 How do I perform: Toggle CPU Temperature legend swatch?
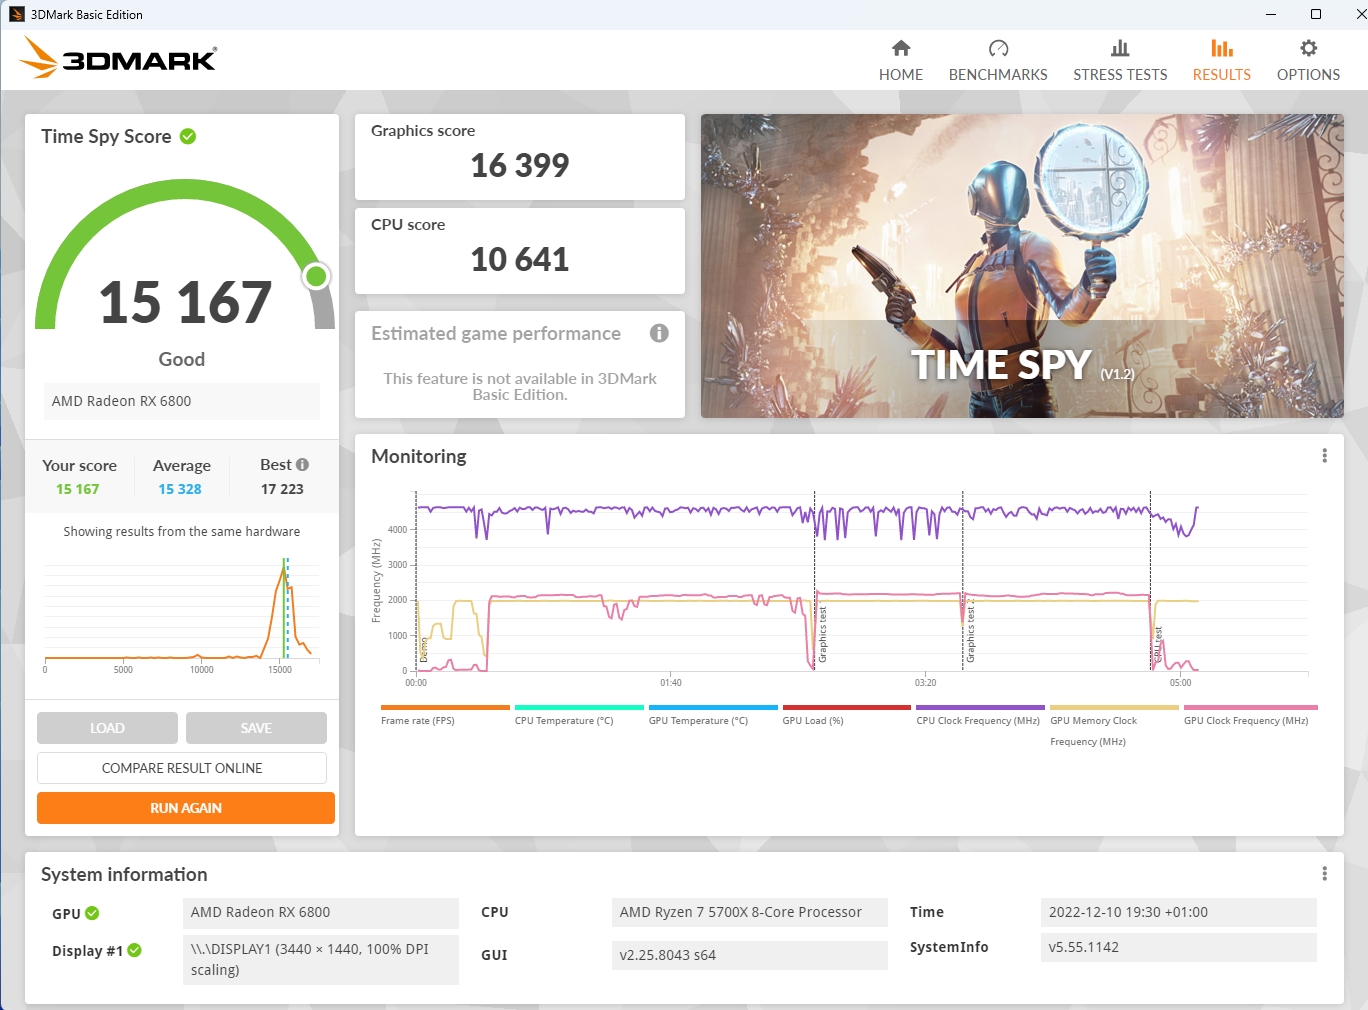coord(579,707)
